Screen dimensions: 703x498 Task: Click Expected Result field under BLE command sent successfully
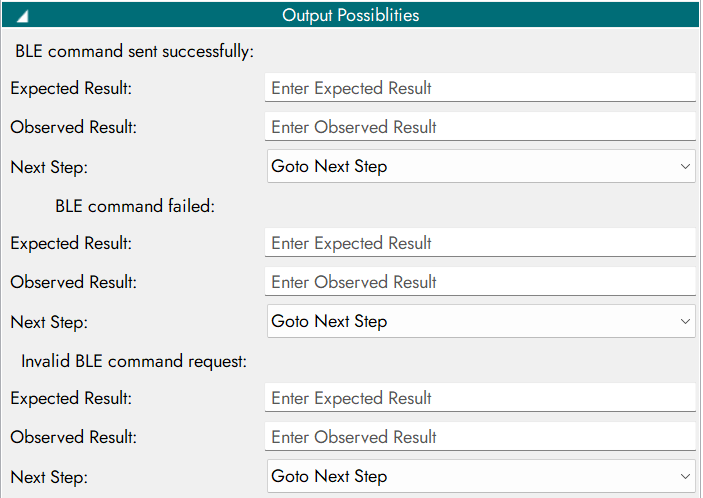click(480, 88)
